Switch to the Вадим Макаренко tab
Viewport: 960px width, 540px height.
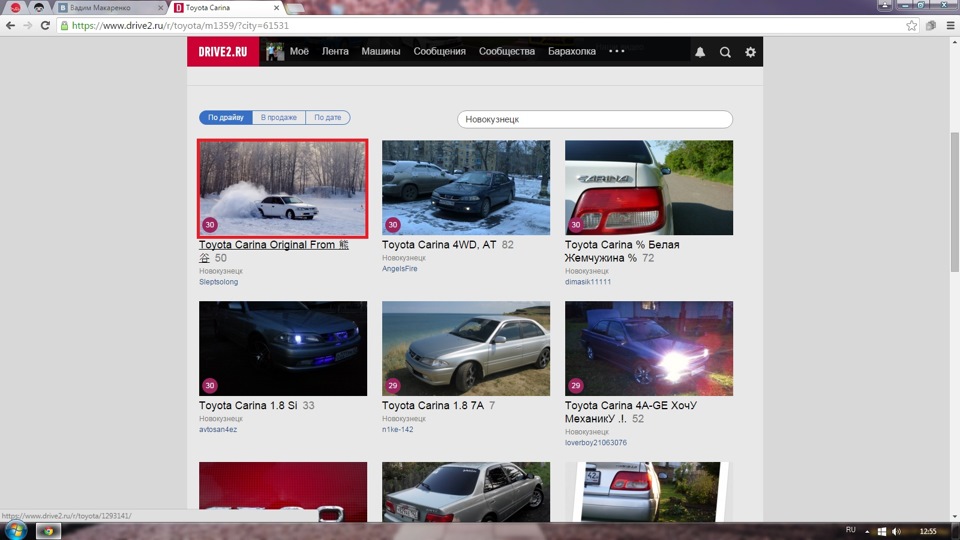(110, 8)
